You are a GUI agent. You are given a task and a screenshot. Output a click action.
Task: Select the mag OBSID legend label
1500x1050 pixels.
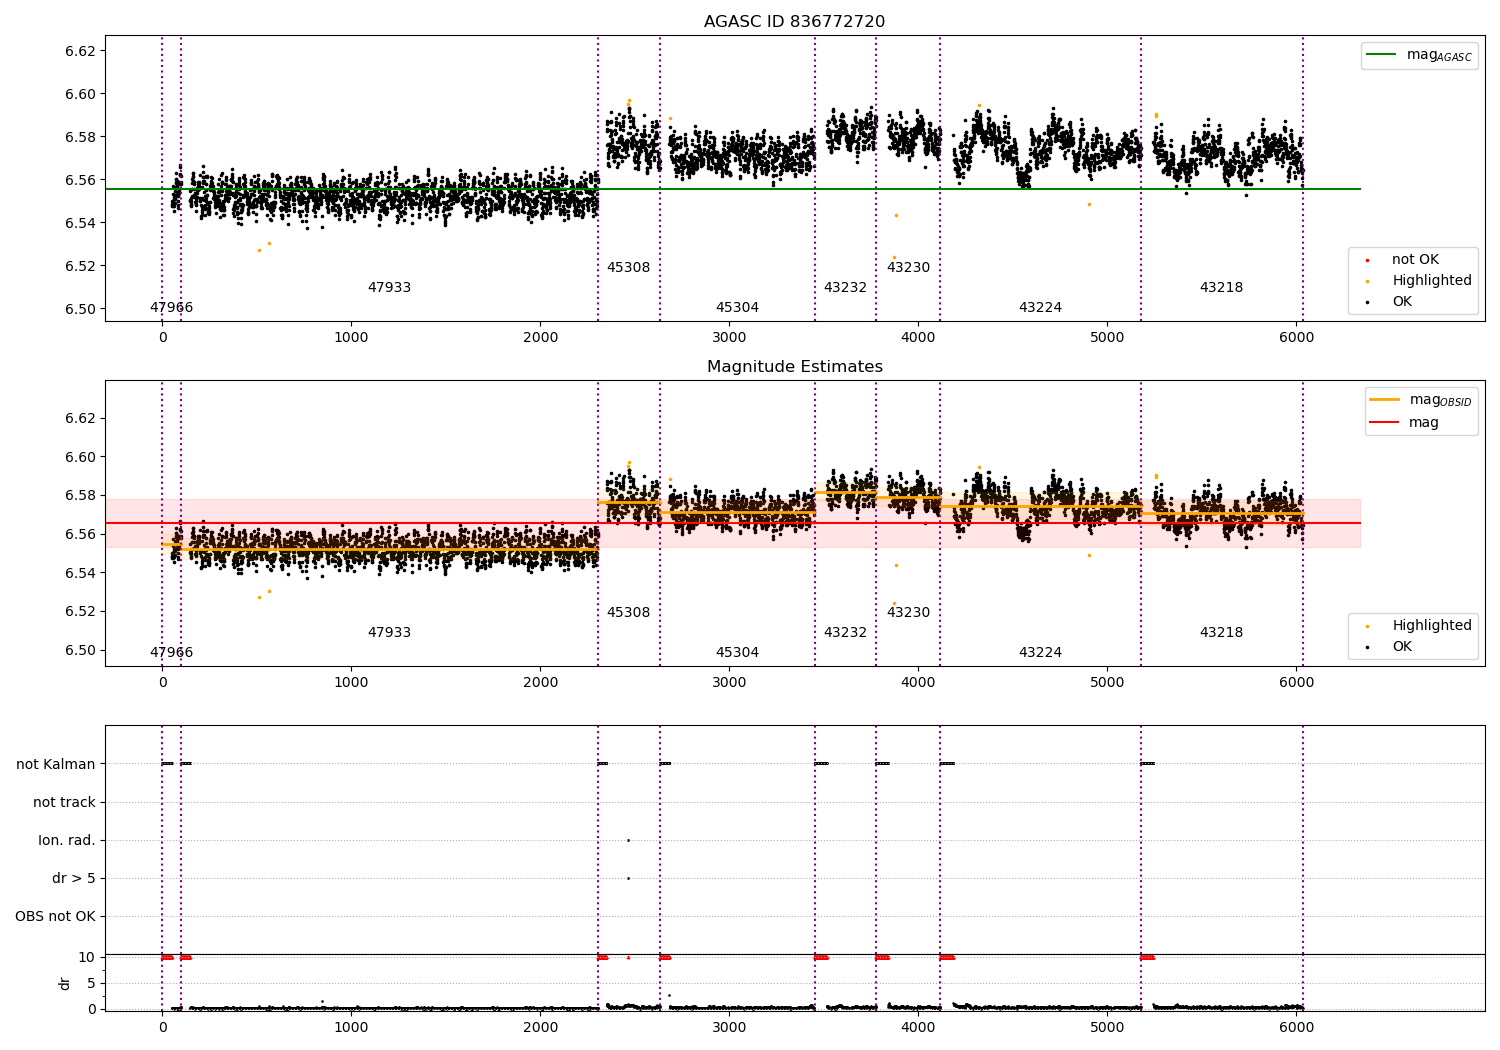(1440, 400)
